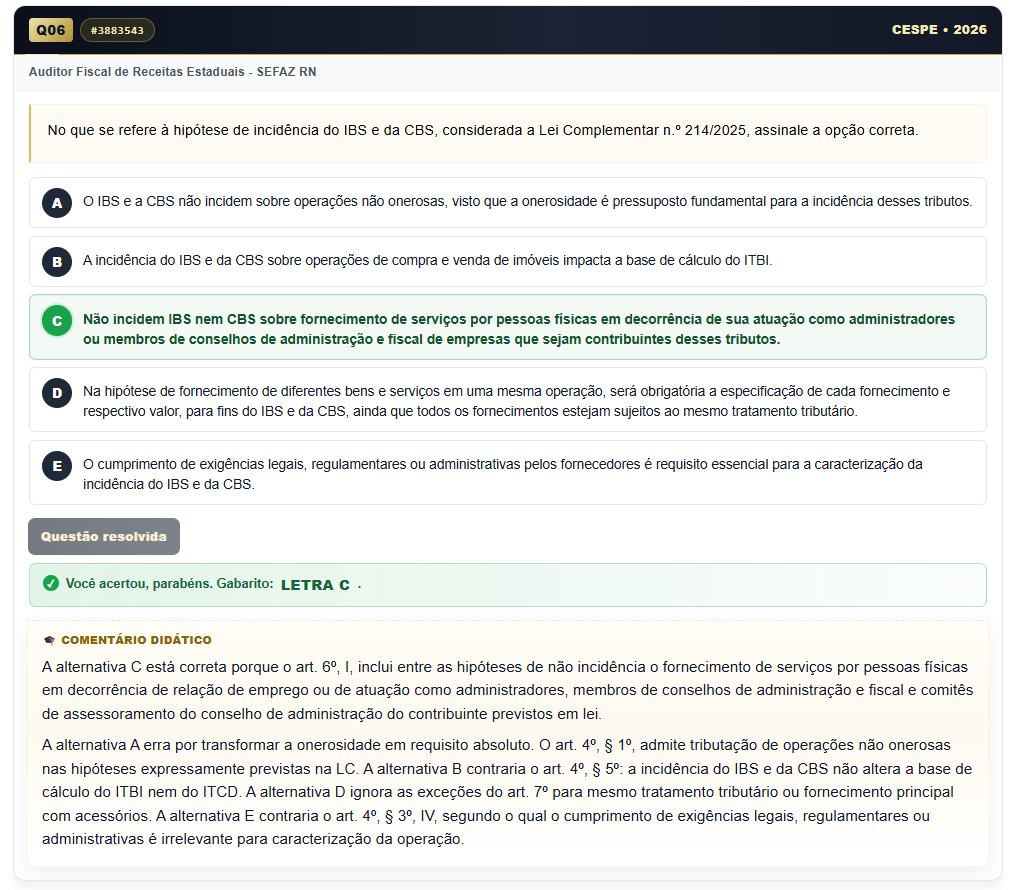Click the 'CESPE • 2026' exam label
This screenshot has width=1014, height=890.
click(x=939, y=30)
